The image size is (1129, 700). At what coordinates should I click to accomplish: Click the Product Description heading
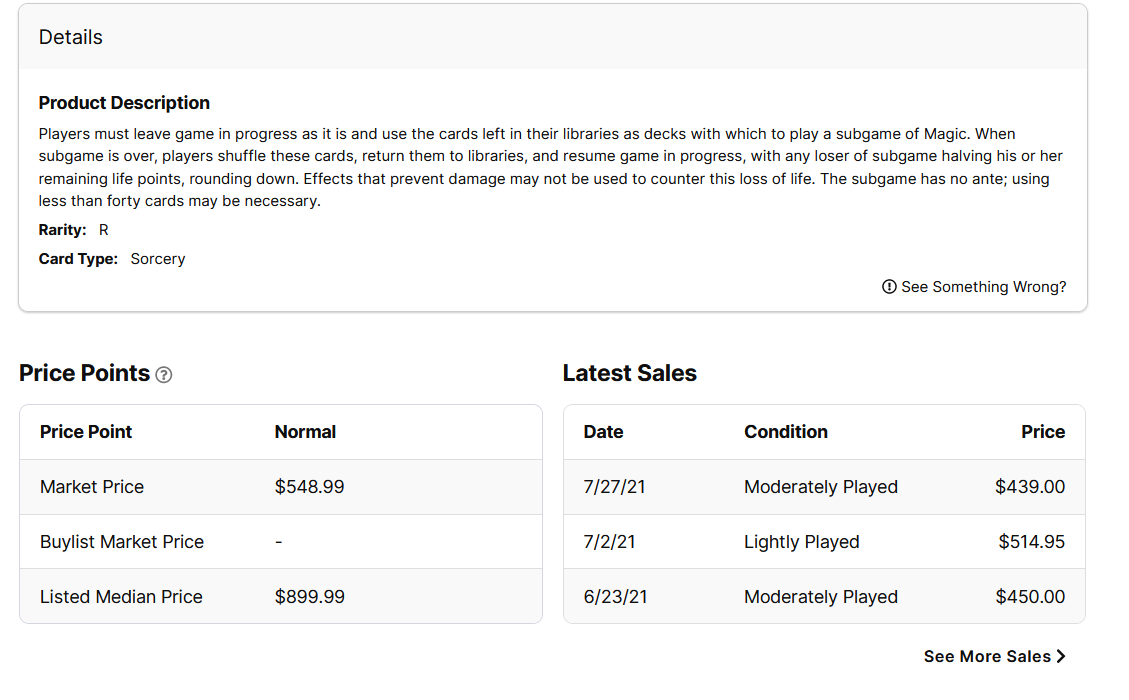[124, 103]
